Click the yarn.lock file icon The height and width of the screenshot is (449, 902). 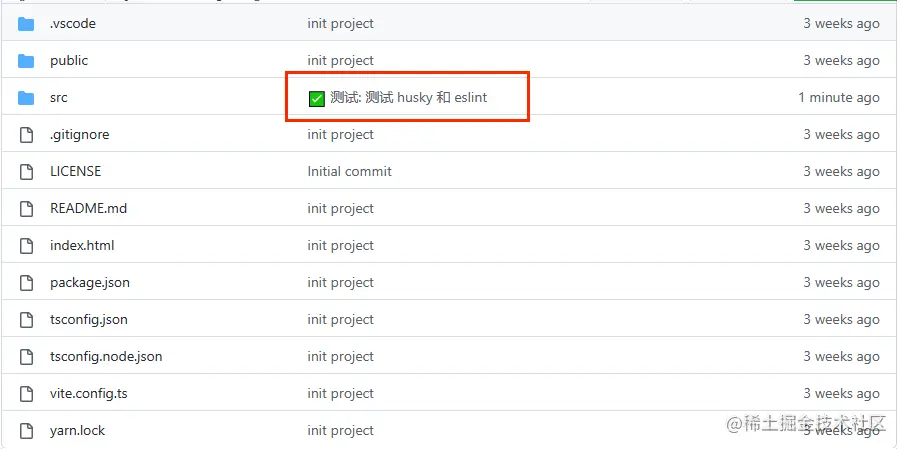(x=26, y=431)
